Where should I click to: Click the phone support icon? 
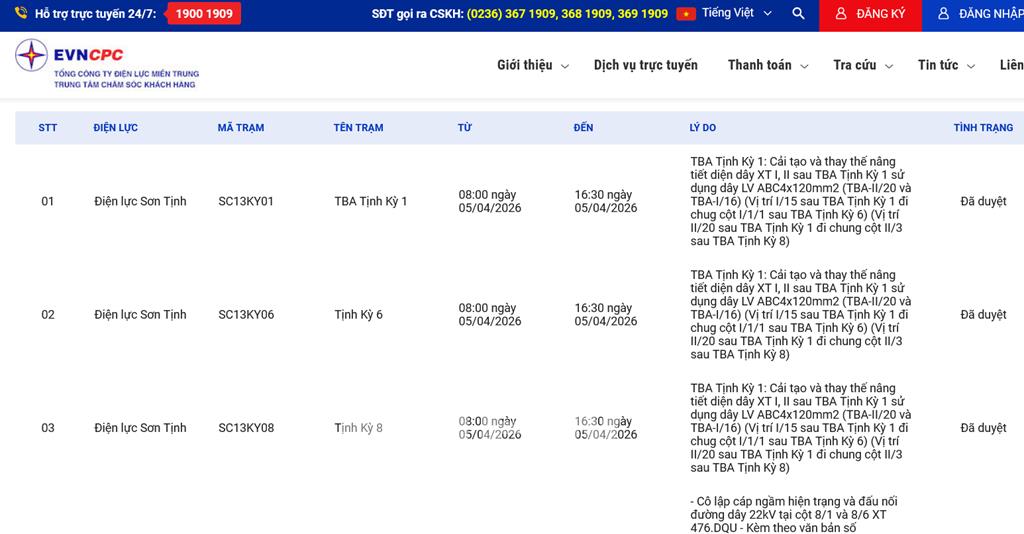point(21,14)
